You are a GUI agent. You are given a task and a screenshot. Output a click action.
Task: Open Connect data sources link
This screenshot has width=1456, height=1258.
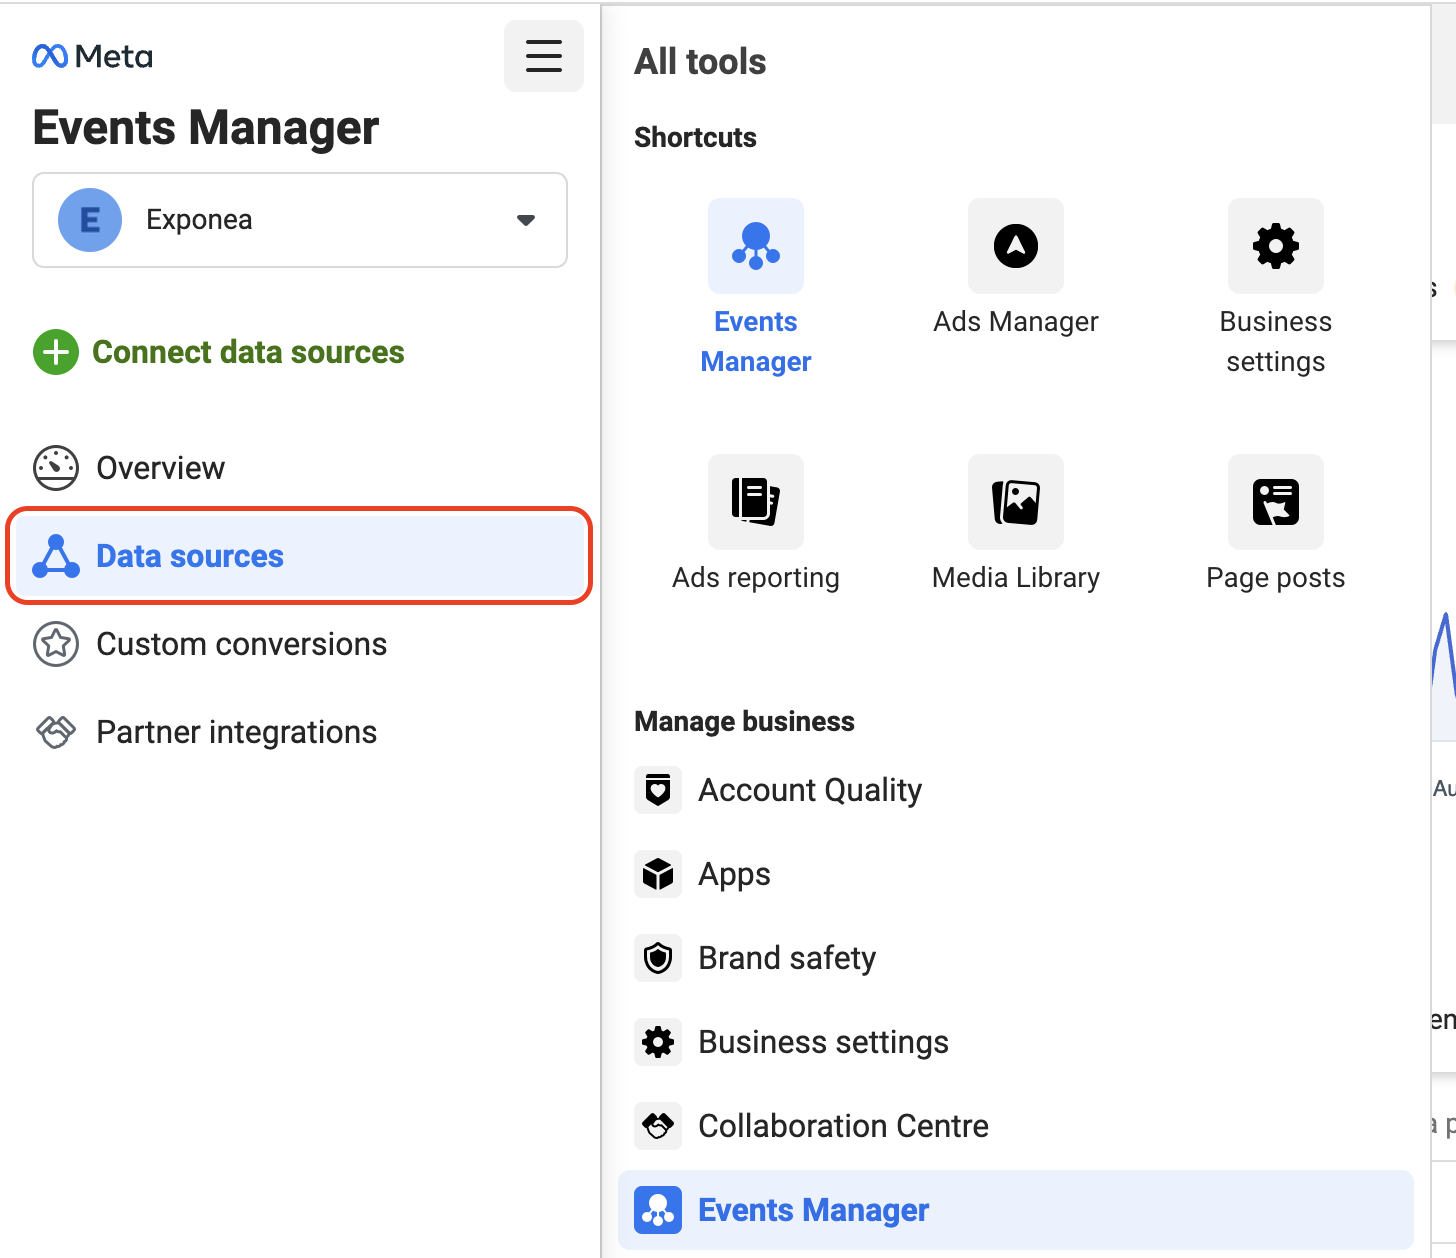coord(248,352)
